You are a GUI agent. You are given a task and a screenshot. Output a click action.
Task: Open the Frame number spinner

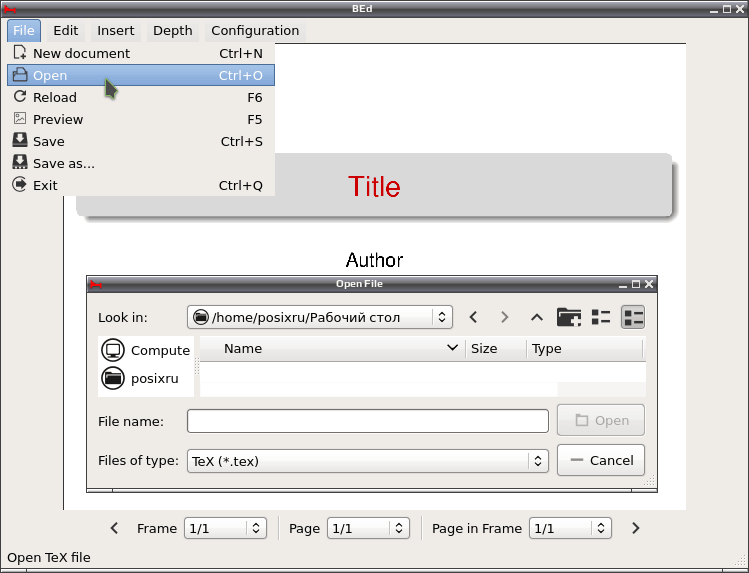(225, 528)
